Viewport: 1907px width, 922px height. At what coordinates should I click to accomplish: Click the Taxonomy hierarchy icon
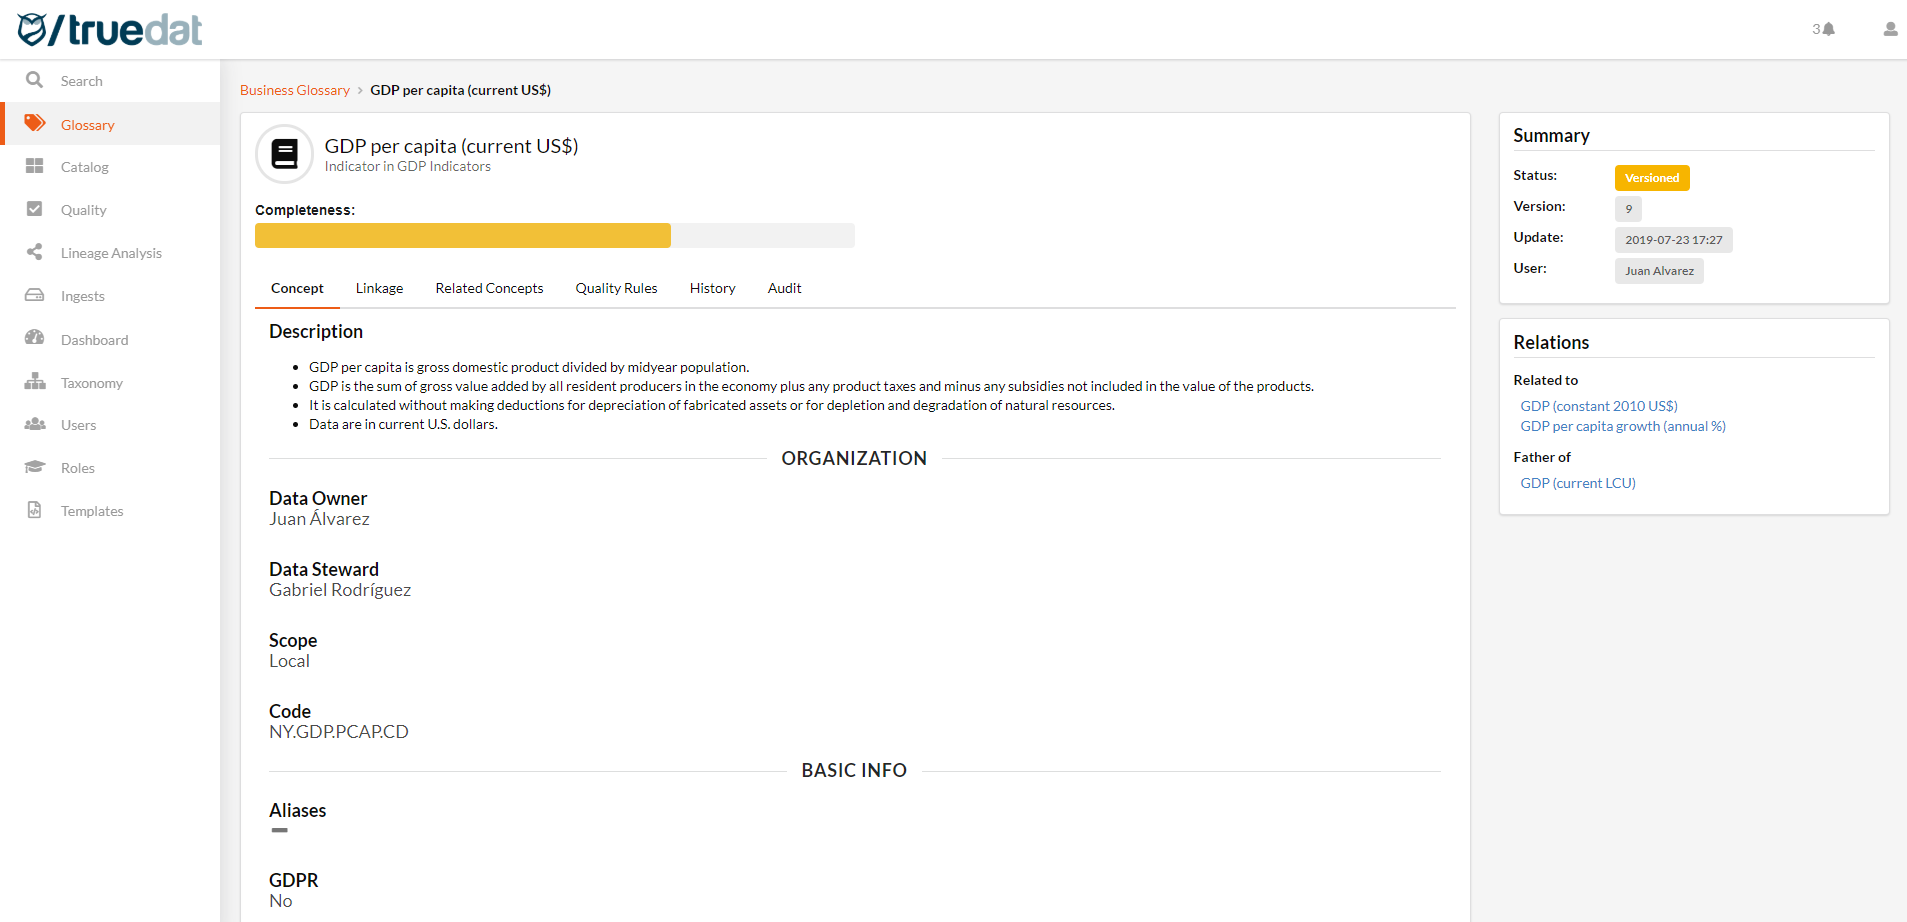pyautogui.click(x=34, y=381)
